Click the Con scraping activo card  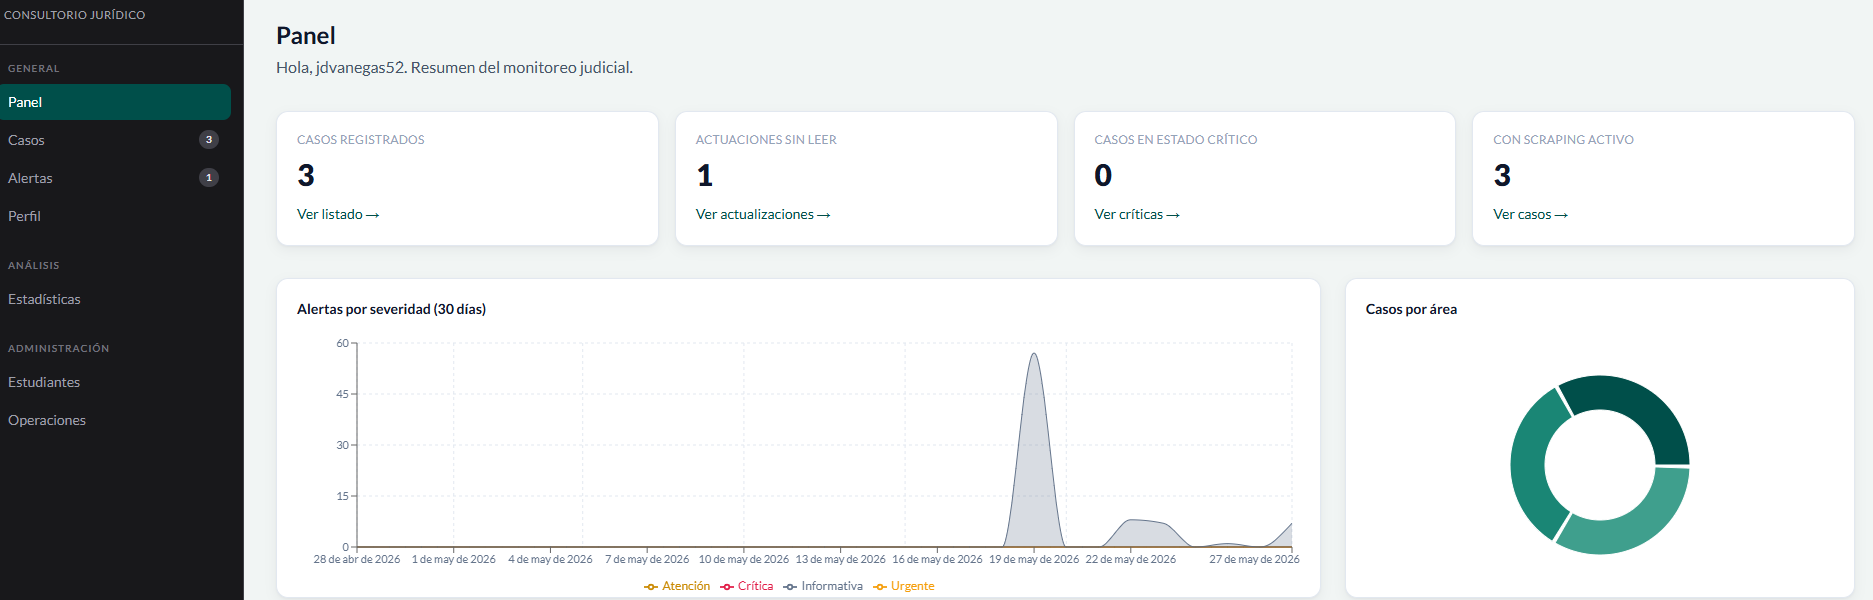pos(1663,178)
